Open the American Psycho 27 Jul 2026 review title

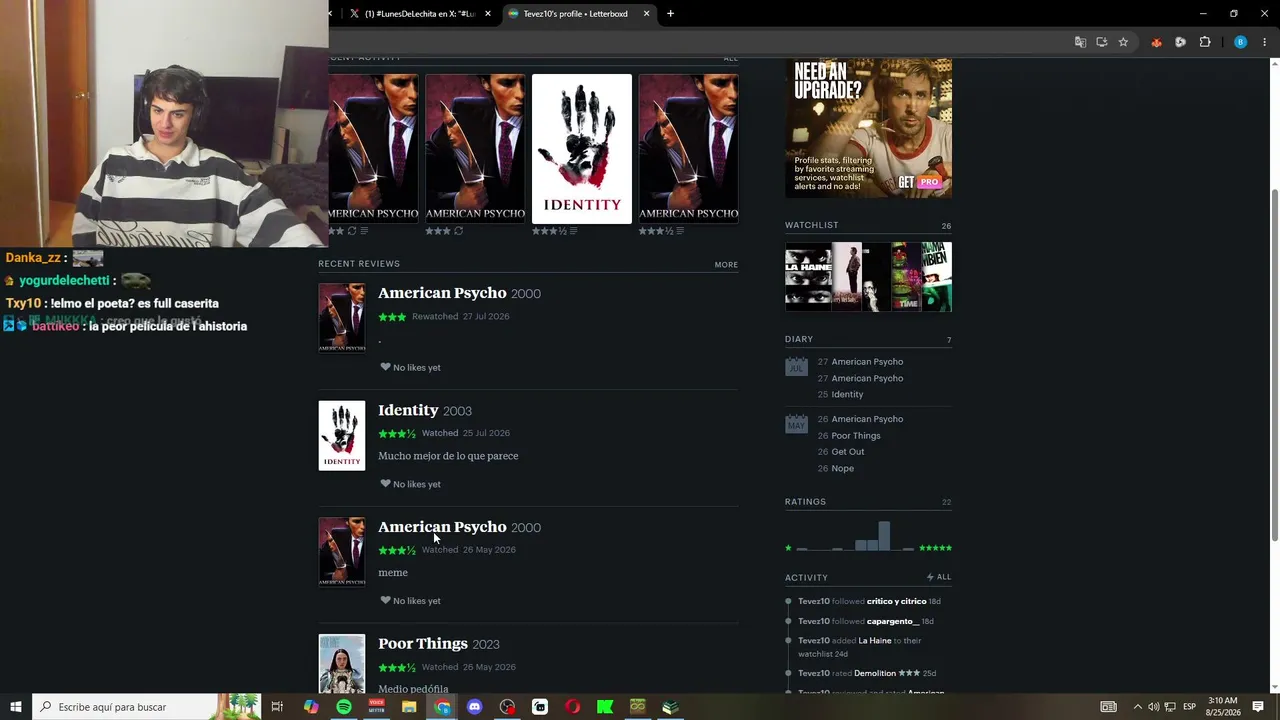coord(442,293)
